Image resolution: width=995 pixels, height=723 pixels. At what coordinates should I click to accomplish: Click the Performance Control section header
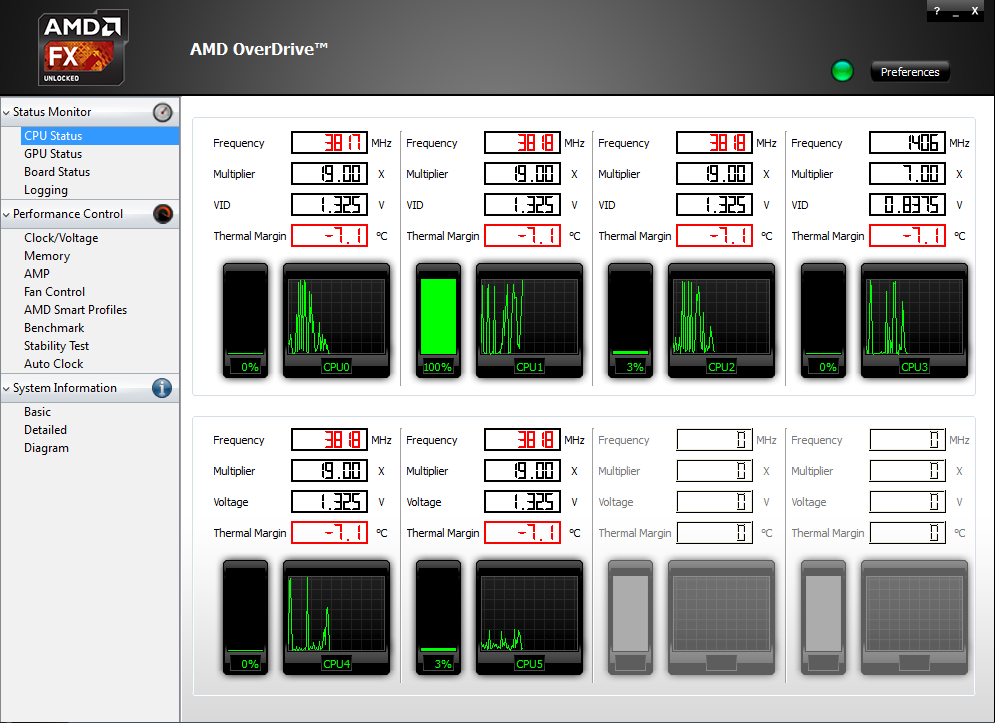tap(91, 214)
